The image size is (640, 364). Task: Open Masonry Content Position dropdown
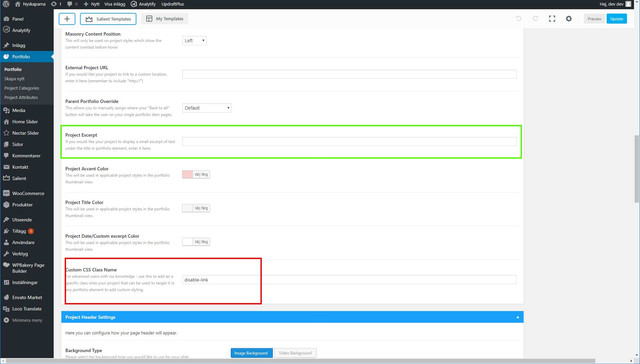point(194,40)
